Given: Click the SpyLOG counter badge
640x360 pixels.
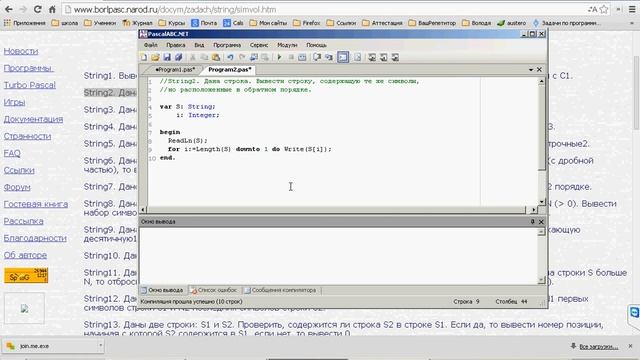Looking at the screenshot, I should pos(26,276).
